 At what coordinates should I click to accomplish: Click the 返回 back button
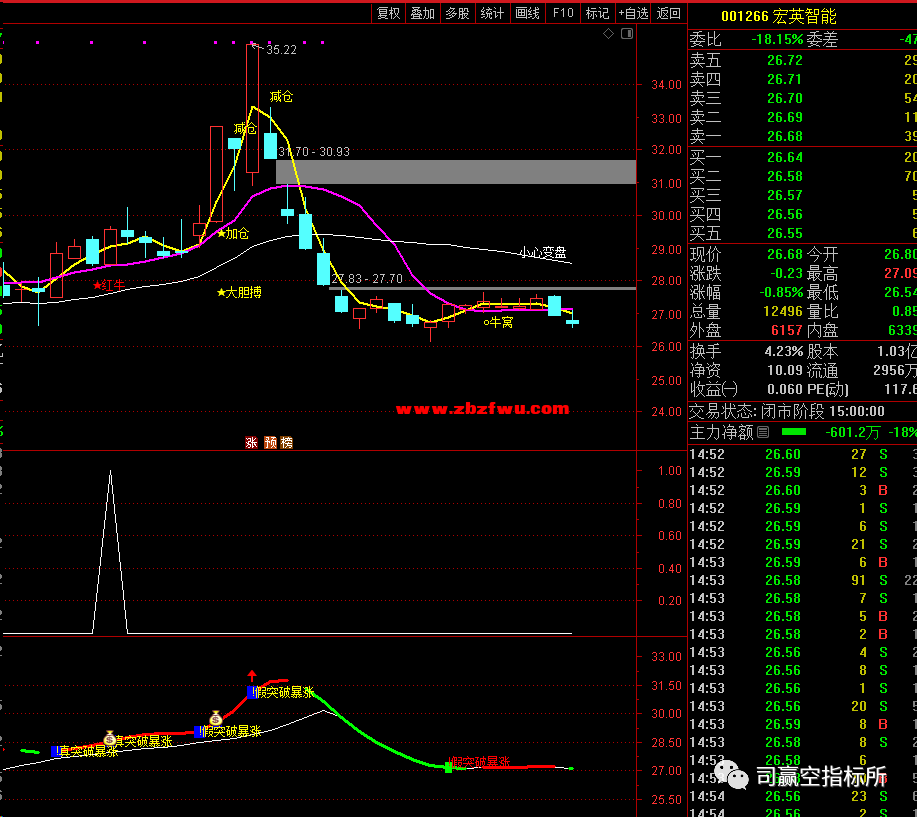(668, 13)
